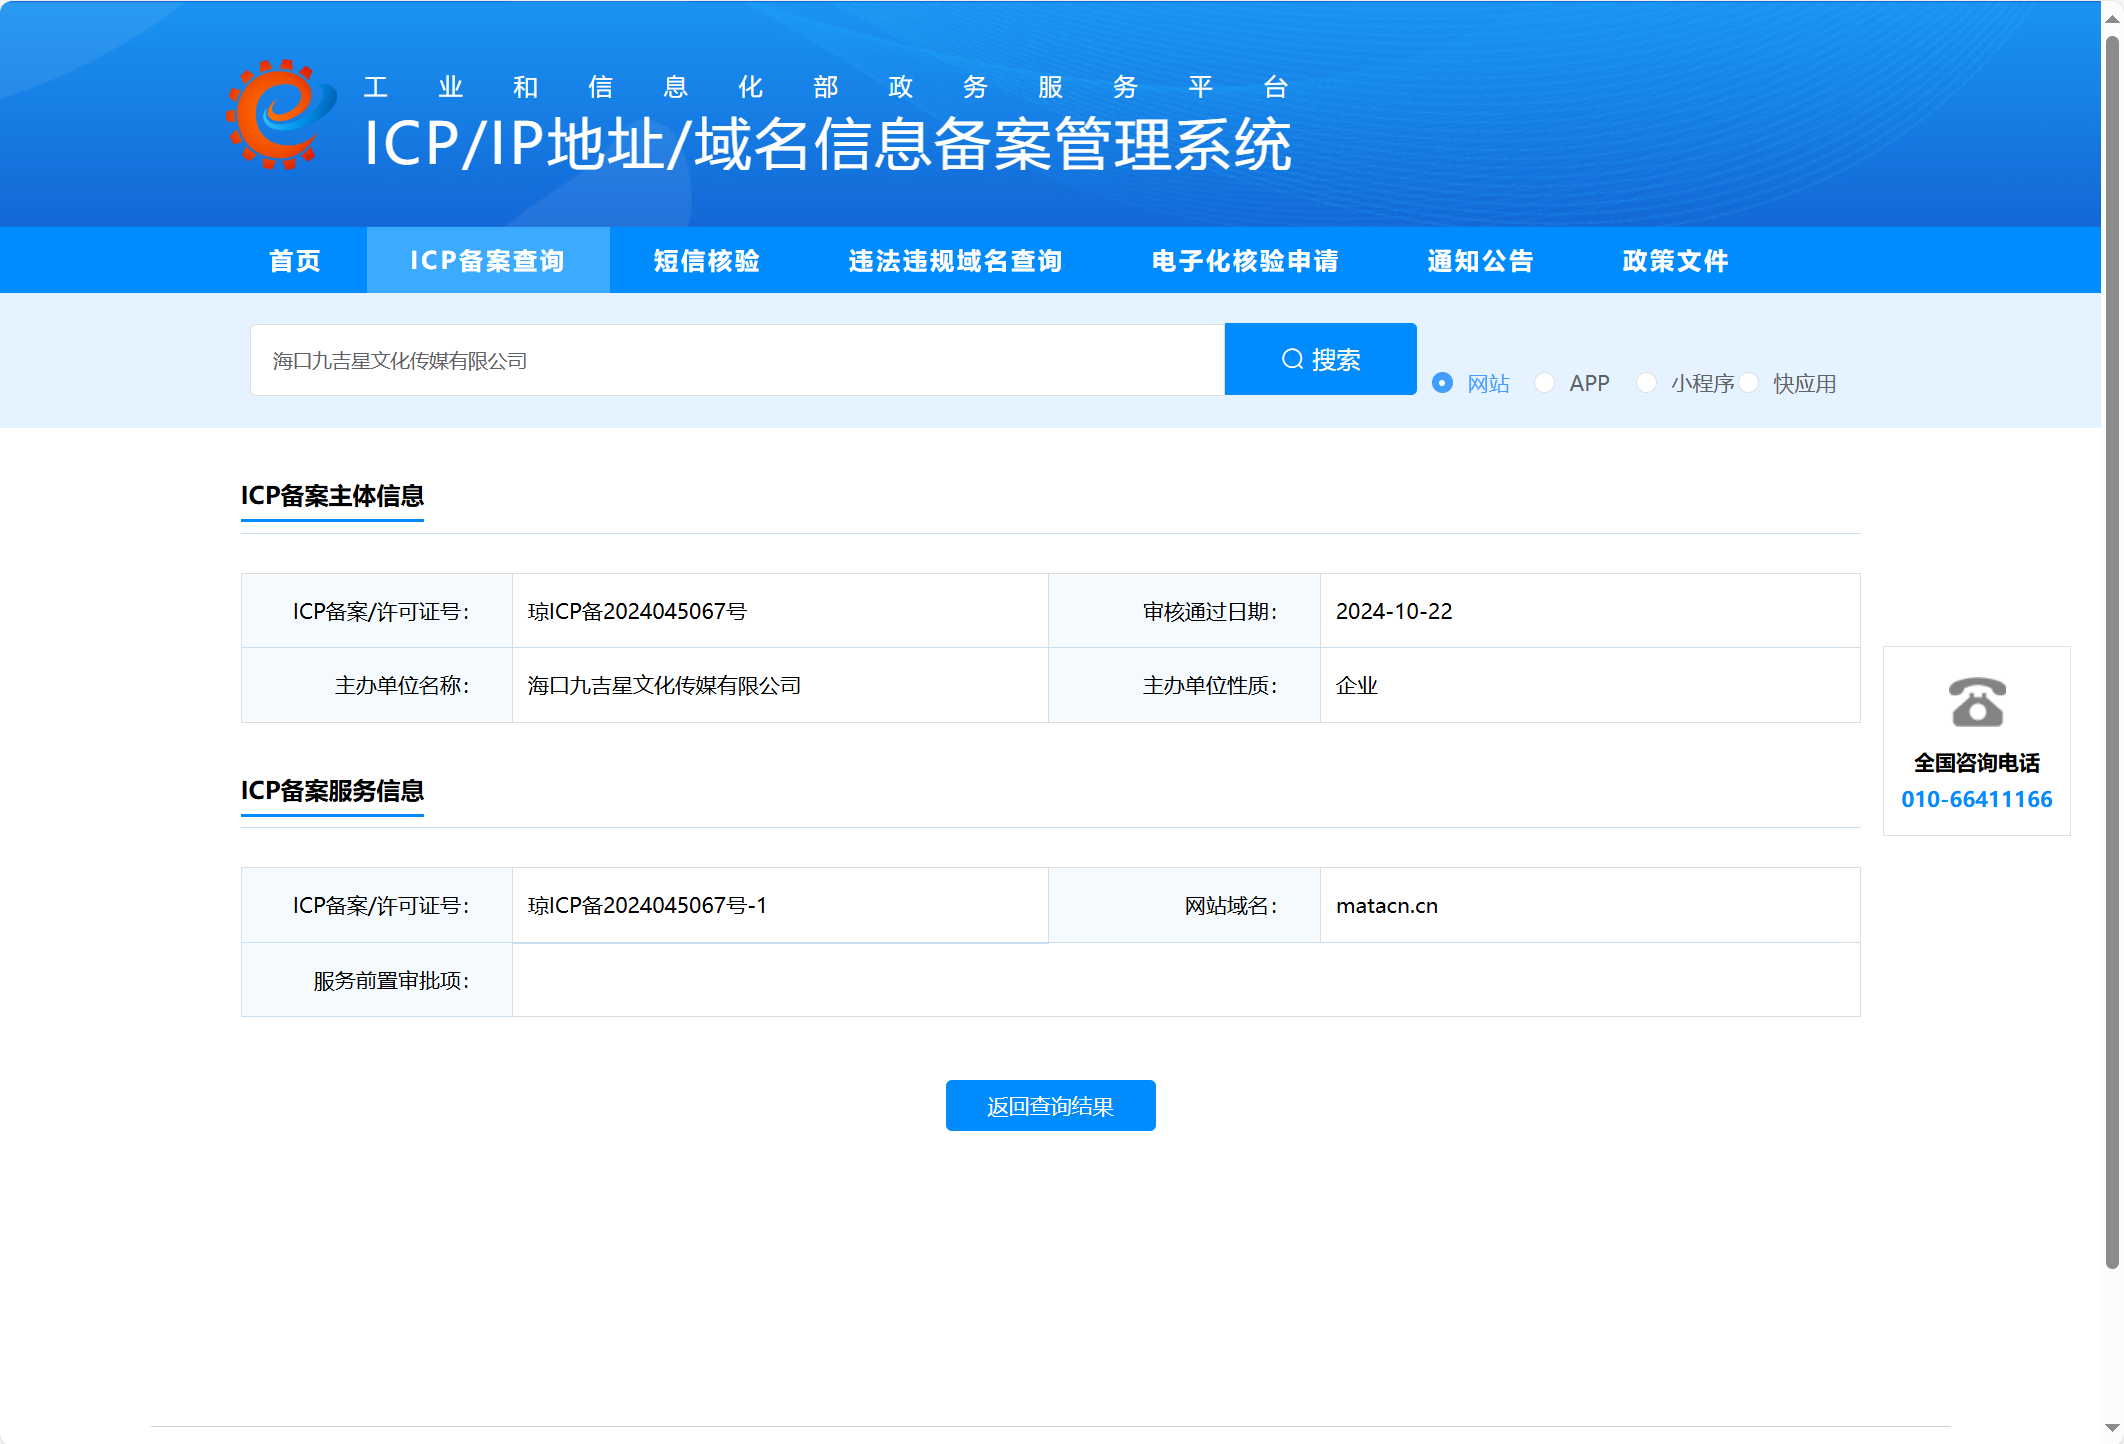Screen dimensions: 2124x1444
Task: Open the 通知公告 tab
Action: point(1480,261)
